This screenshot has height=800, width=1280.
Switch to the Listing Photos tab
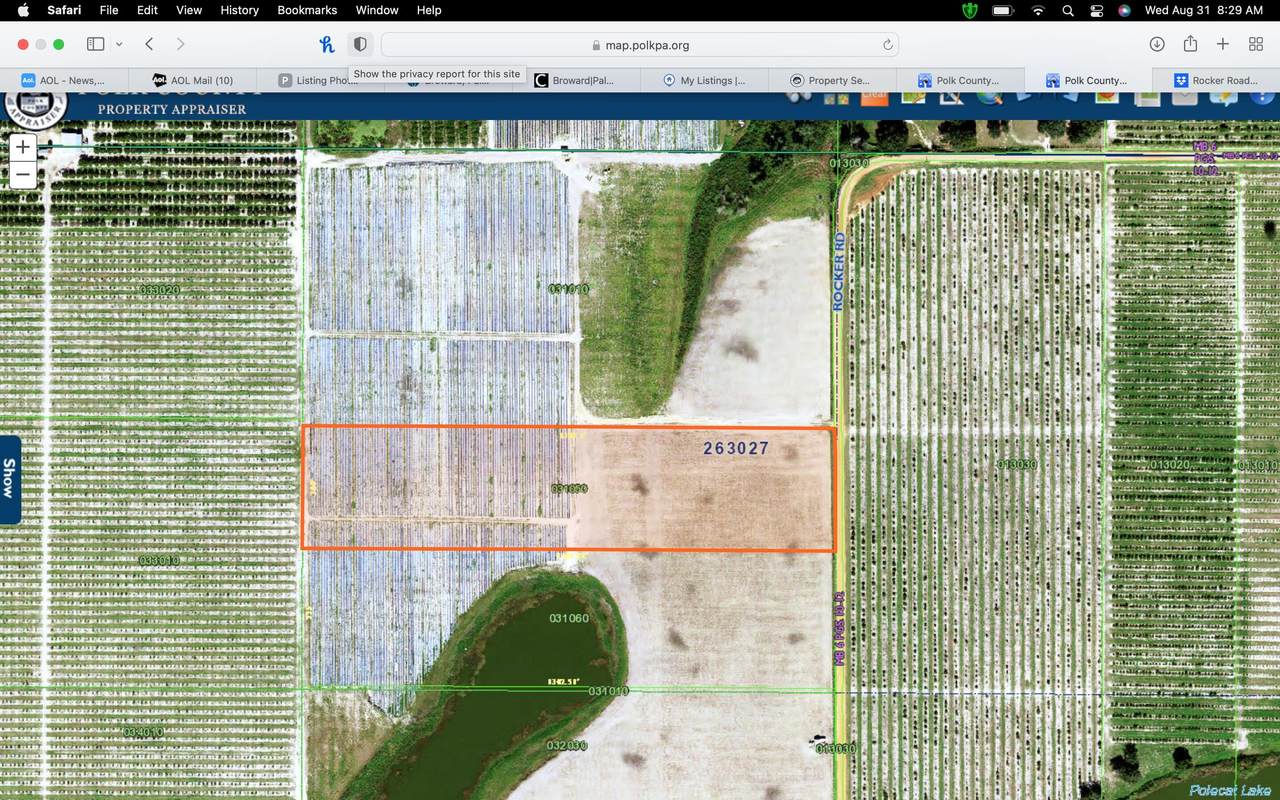click(x=320, y=80)
